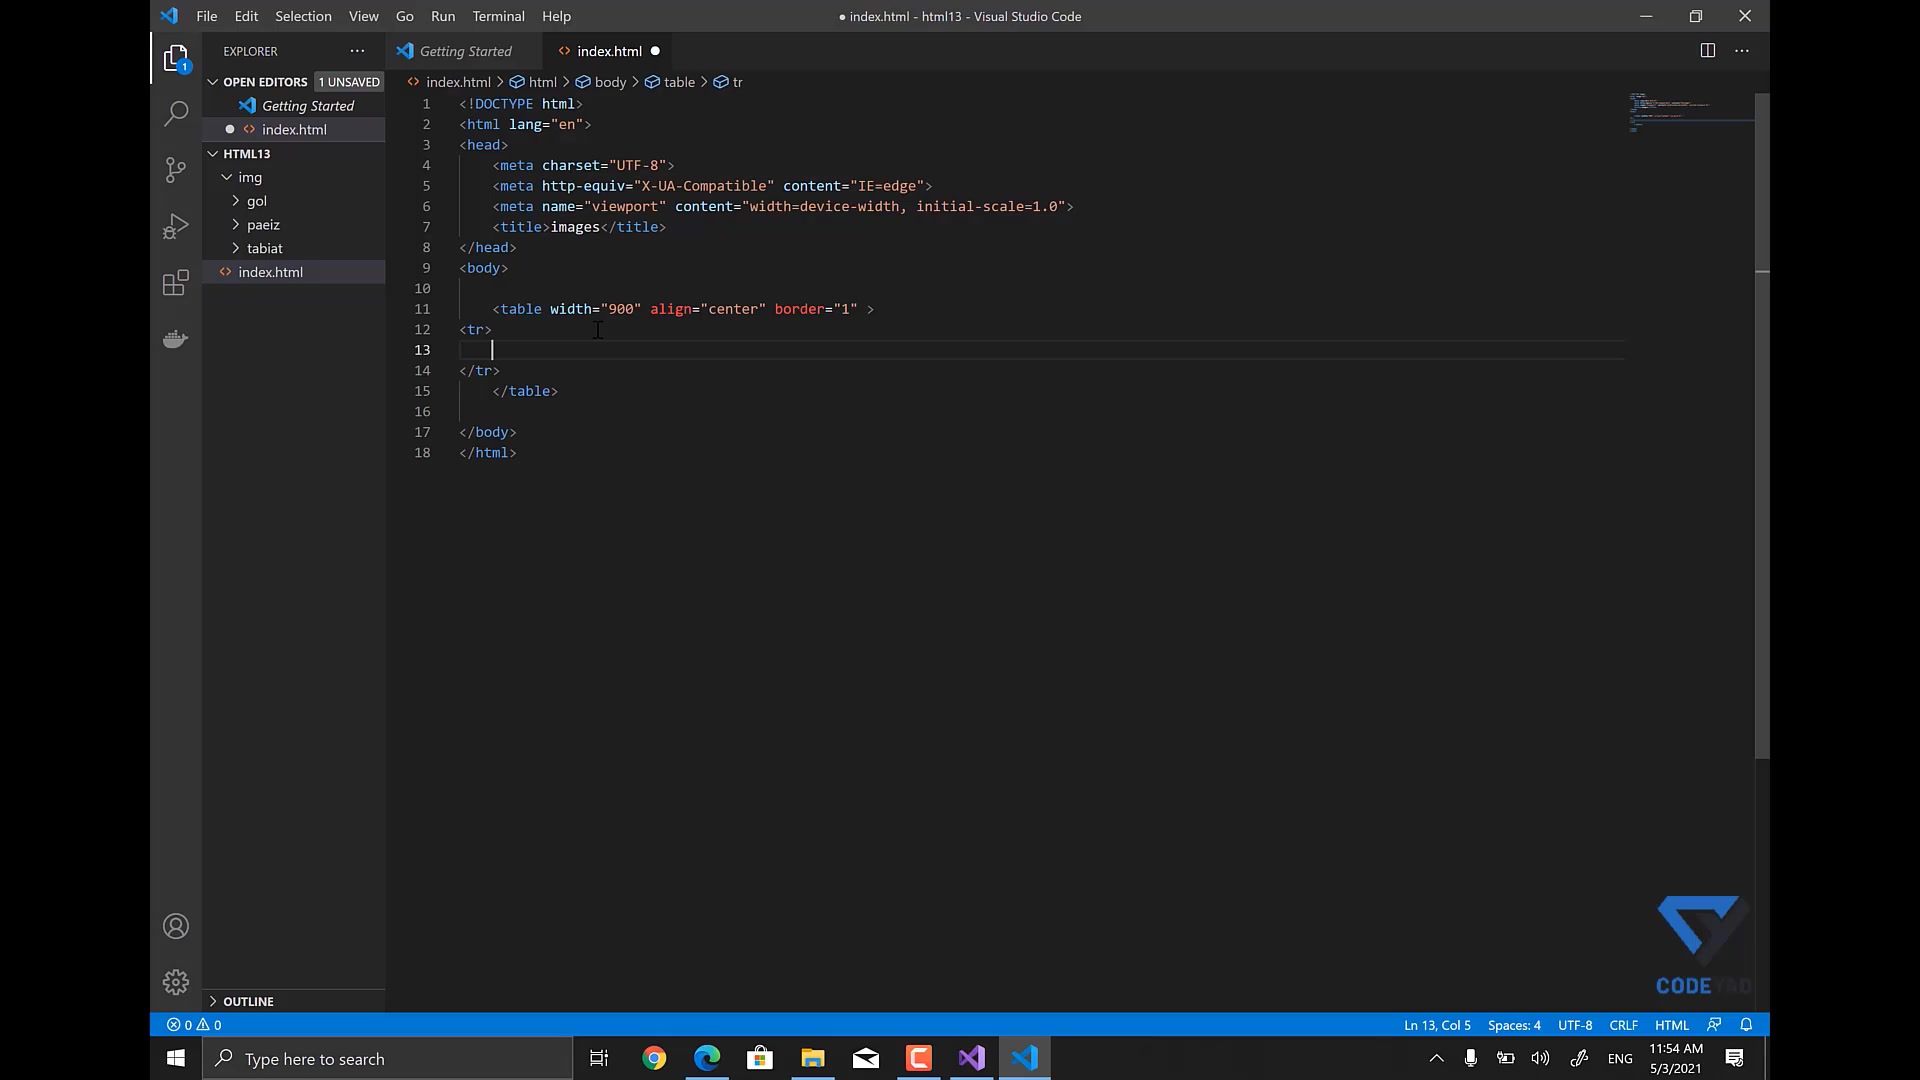Screen dimensions: 1920x1080
Task: Open Google Chrome from the taskbar
Action: (654, 1058)
